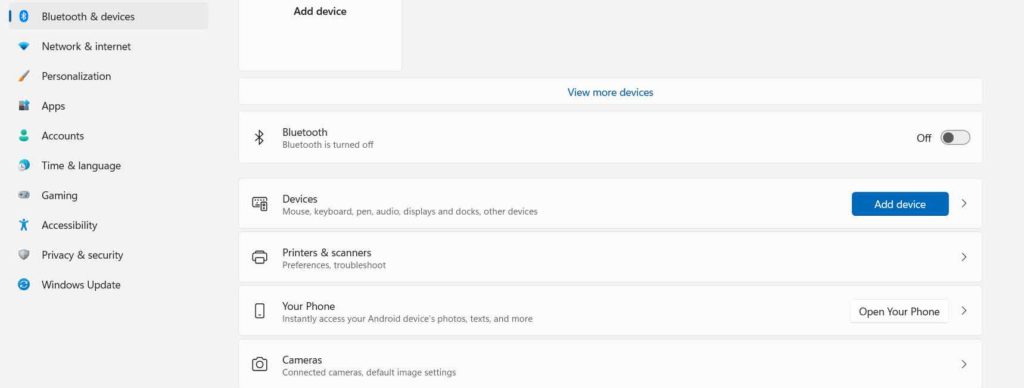Click the Off label beside Bluetooth toggle

point(923,138)
